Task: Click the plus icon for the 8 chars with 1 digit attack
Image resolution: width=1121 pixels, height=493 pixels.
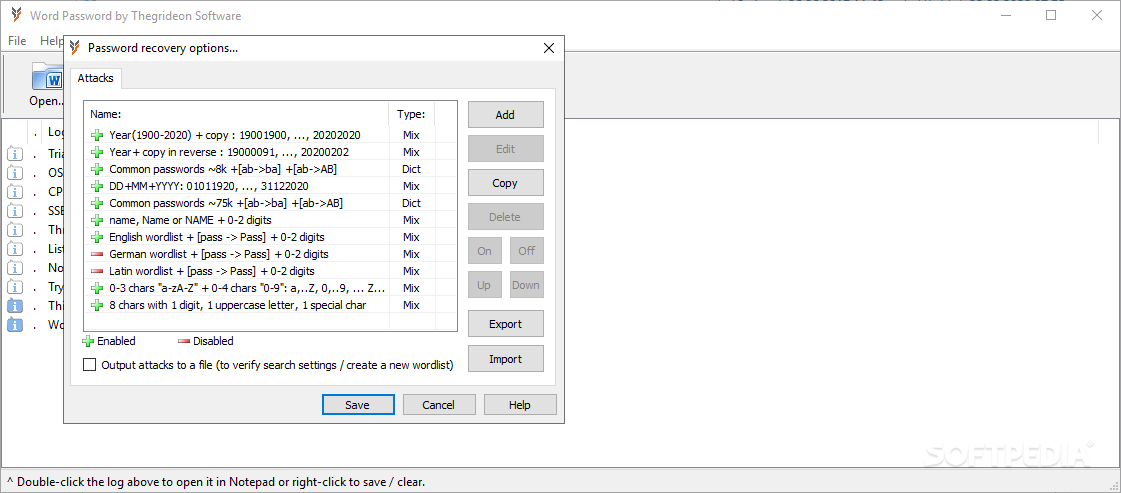Action: [97, 305]
